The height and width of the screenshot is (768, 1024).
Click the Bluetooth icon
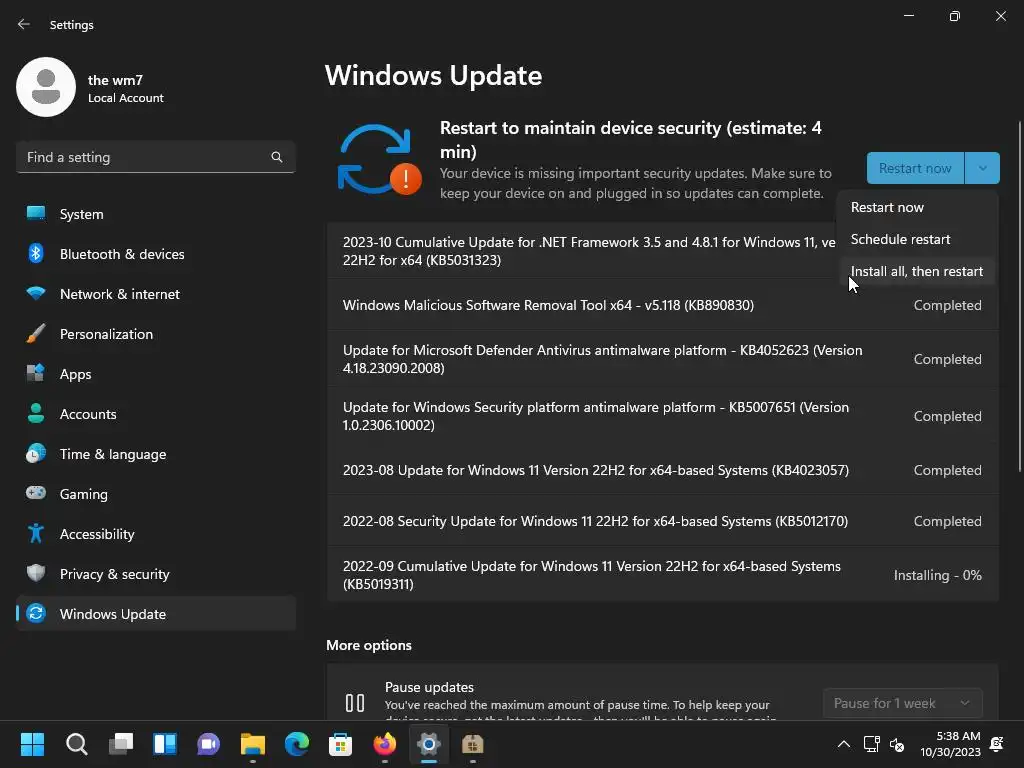36,253
